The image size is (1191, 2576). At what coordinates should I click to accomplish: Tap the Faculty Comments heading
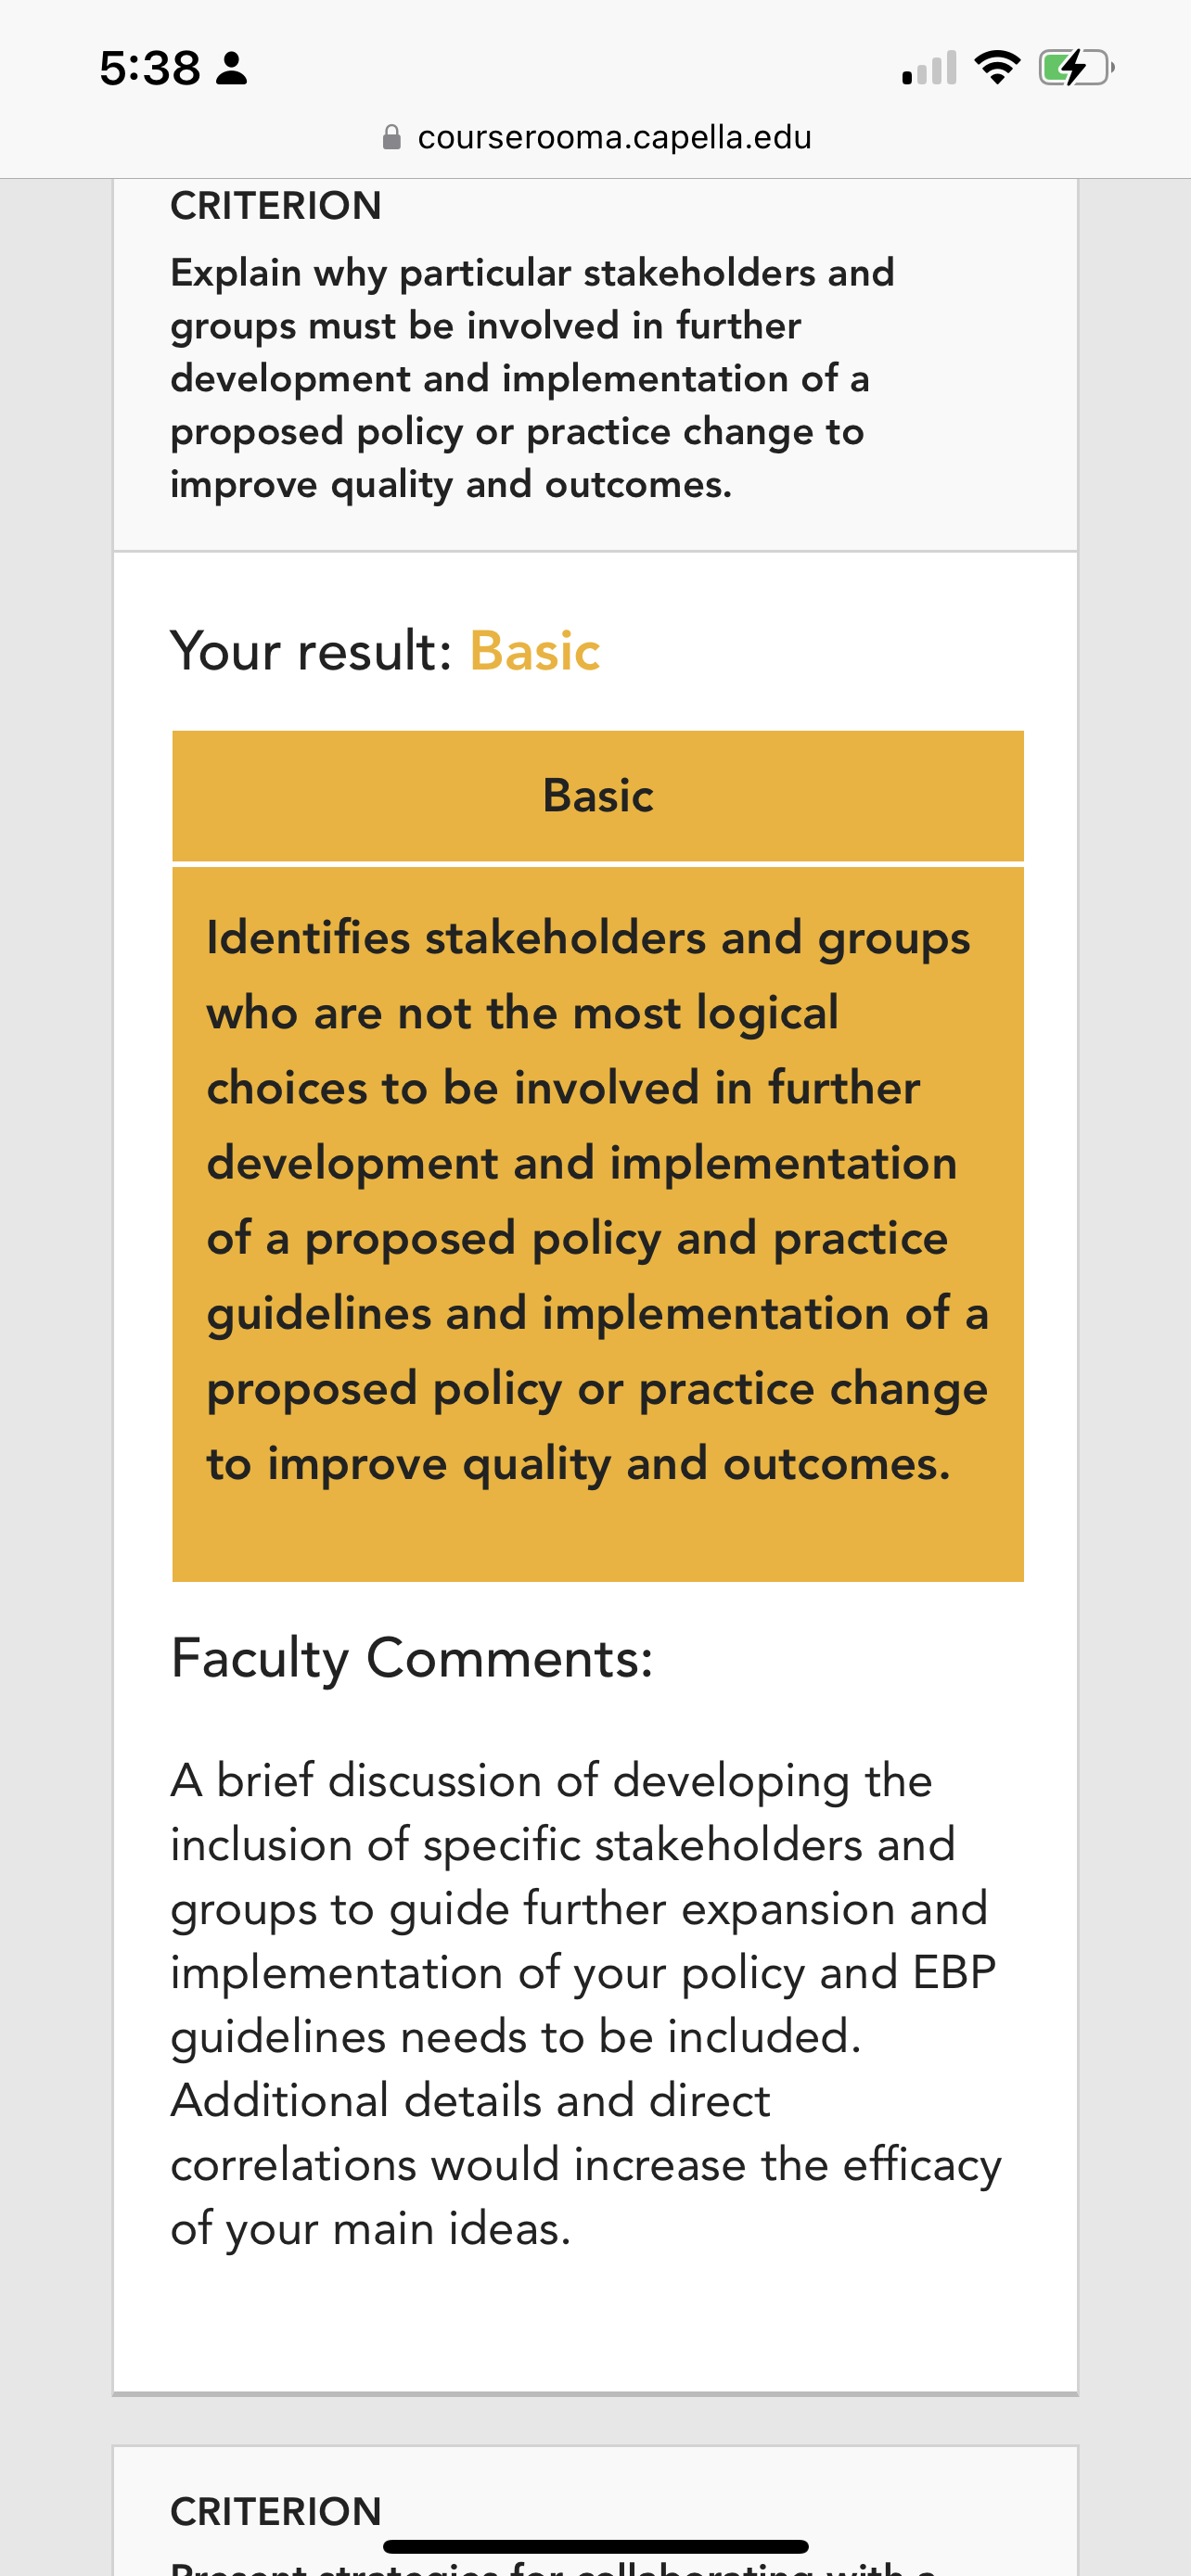(412, 1658)
